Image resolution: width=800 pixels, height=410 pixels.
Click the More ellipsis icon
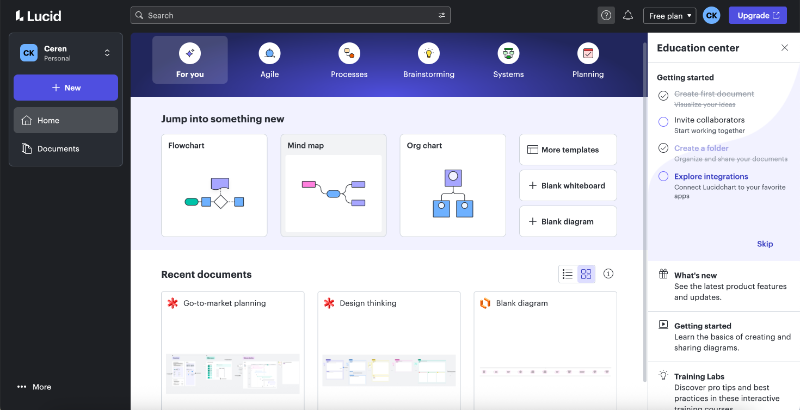point(21,387)
